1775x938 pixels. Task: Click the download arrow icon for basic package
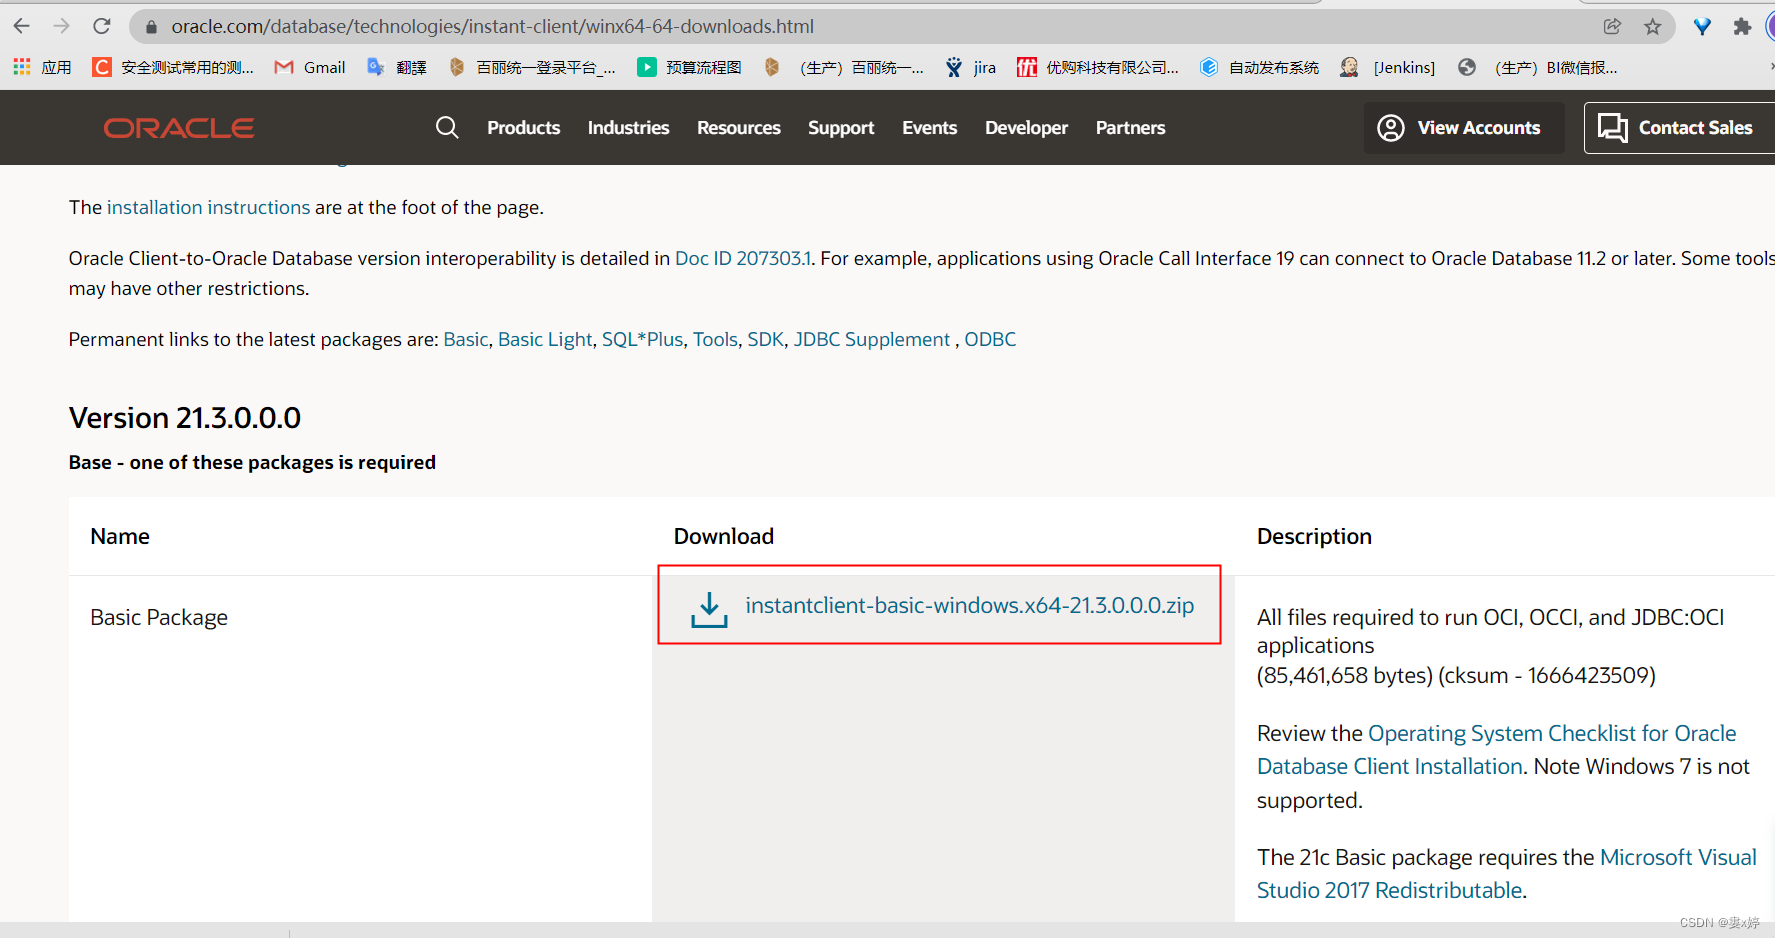709,609
